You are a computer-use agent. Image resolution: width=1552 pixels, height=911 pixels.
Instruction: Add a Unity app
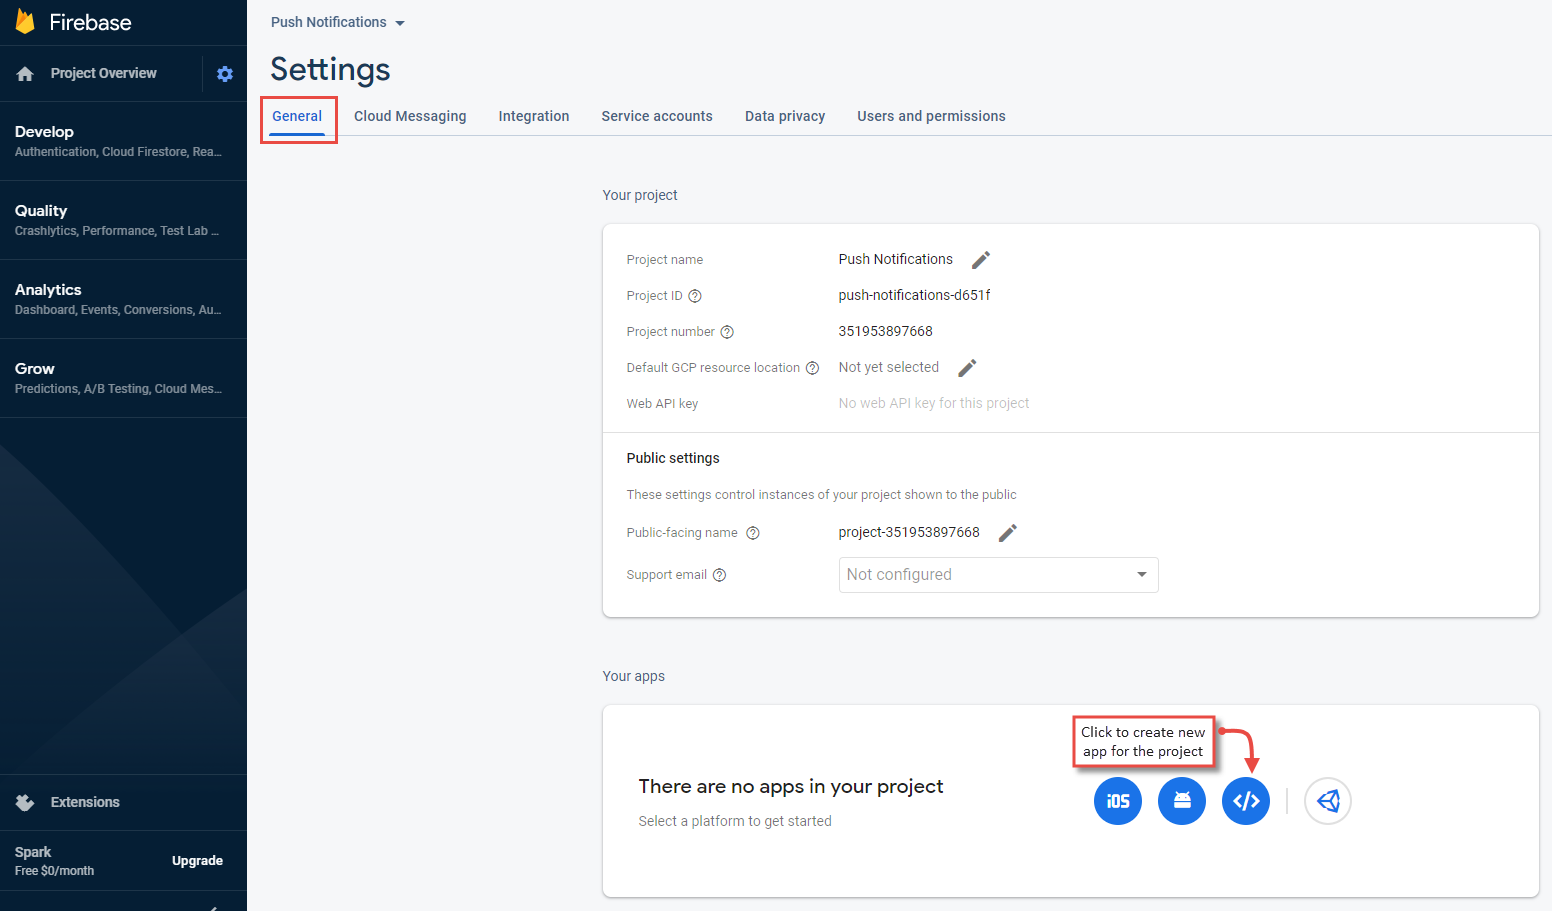tap(1328, 801)
